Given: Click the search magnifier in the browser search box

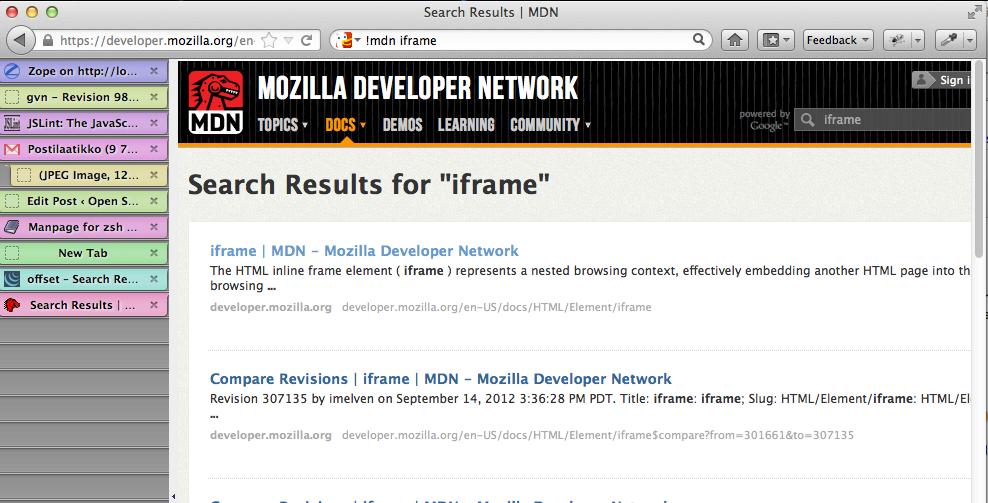Looking at the screenshot, I should click(699, 40).
